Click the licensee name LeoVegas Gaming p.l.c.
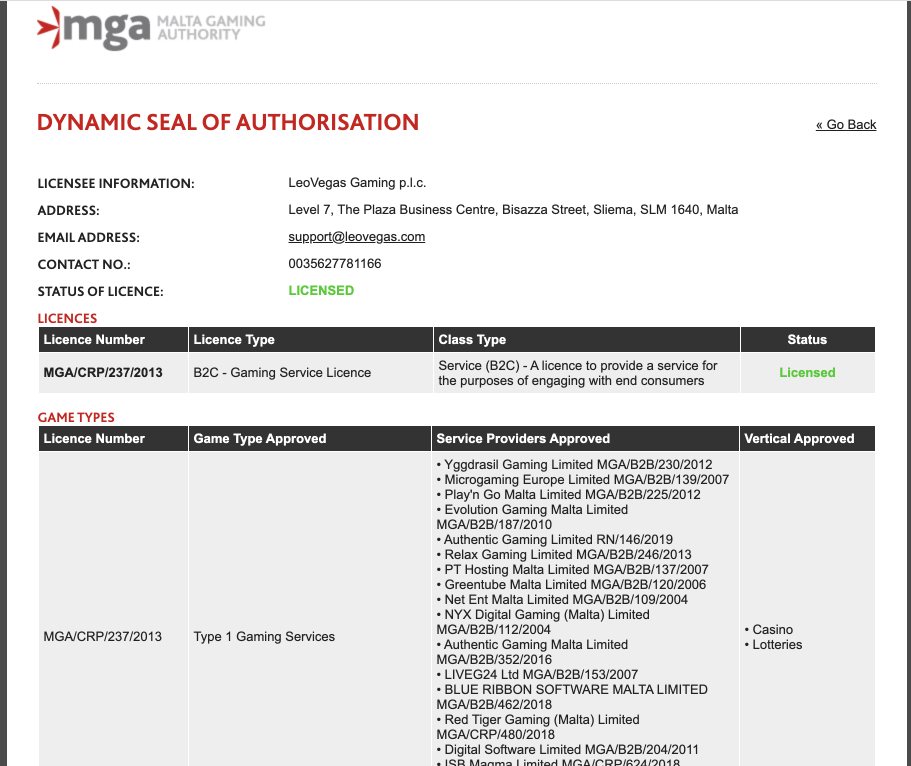911x766 pixels. (x=357, y=182)
